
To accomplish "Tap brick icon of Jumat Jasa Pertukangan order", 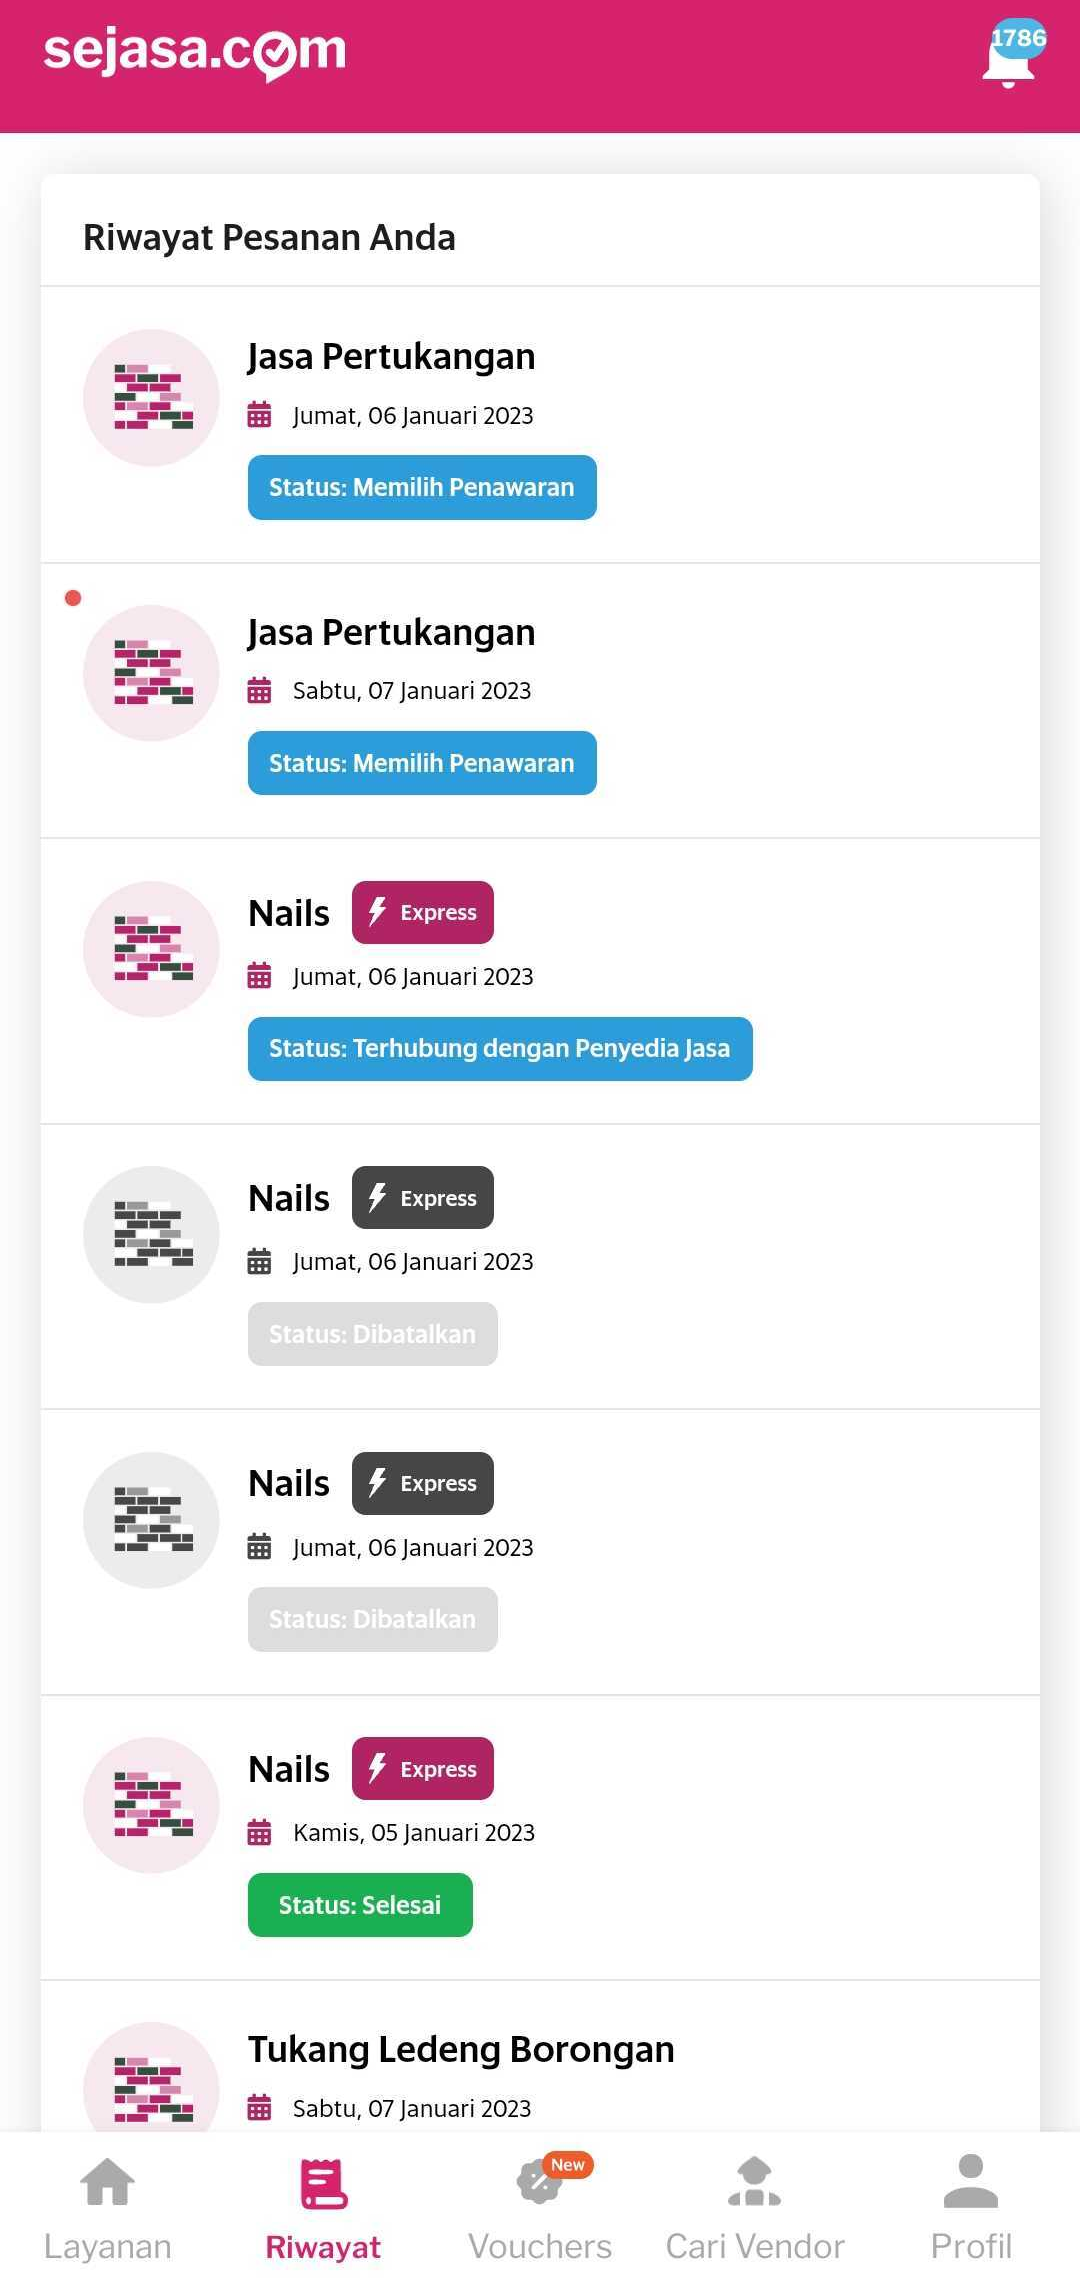I will (152, 398).
